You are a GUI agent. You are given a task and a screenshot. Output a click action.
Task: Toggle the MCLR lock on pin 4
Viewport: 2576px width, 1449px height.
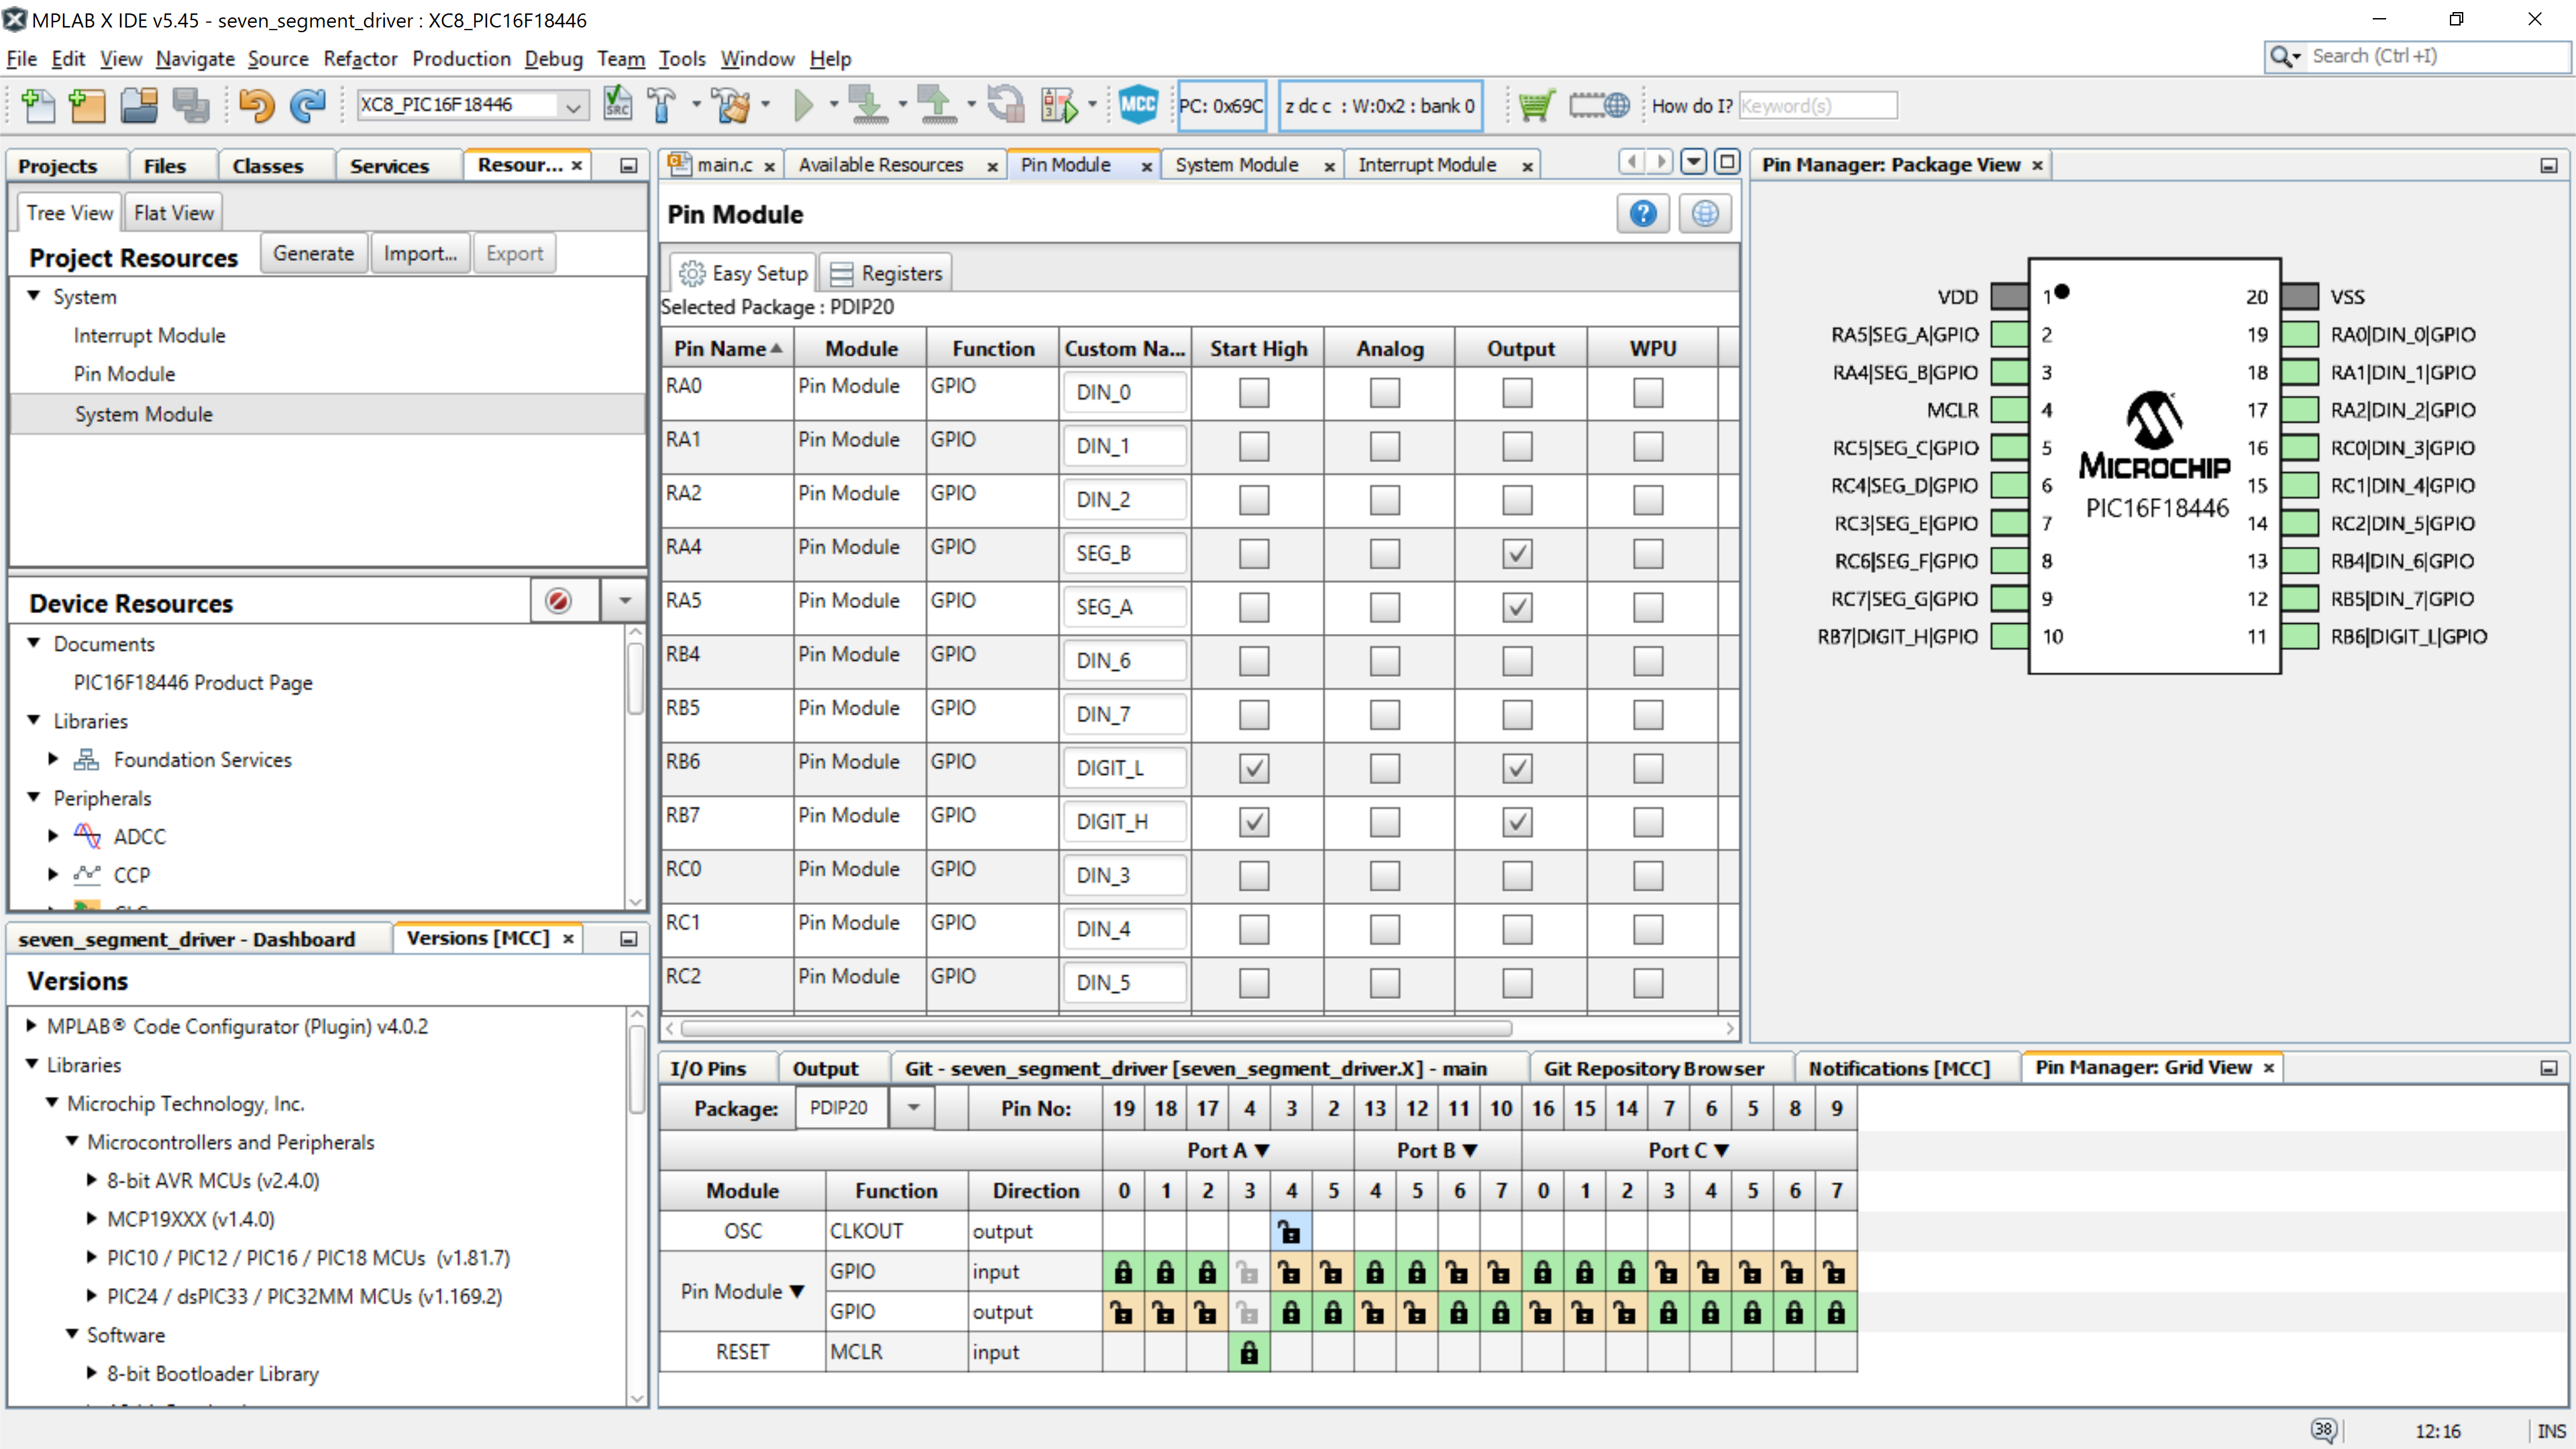coord(1248,1353)
